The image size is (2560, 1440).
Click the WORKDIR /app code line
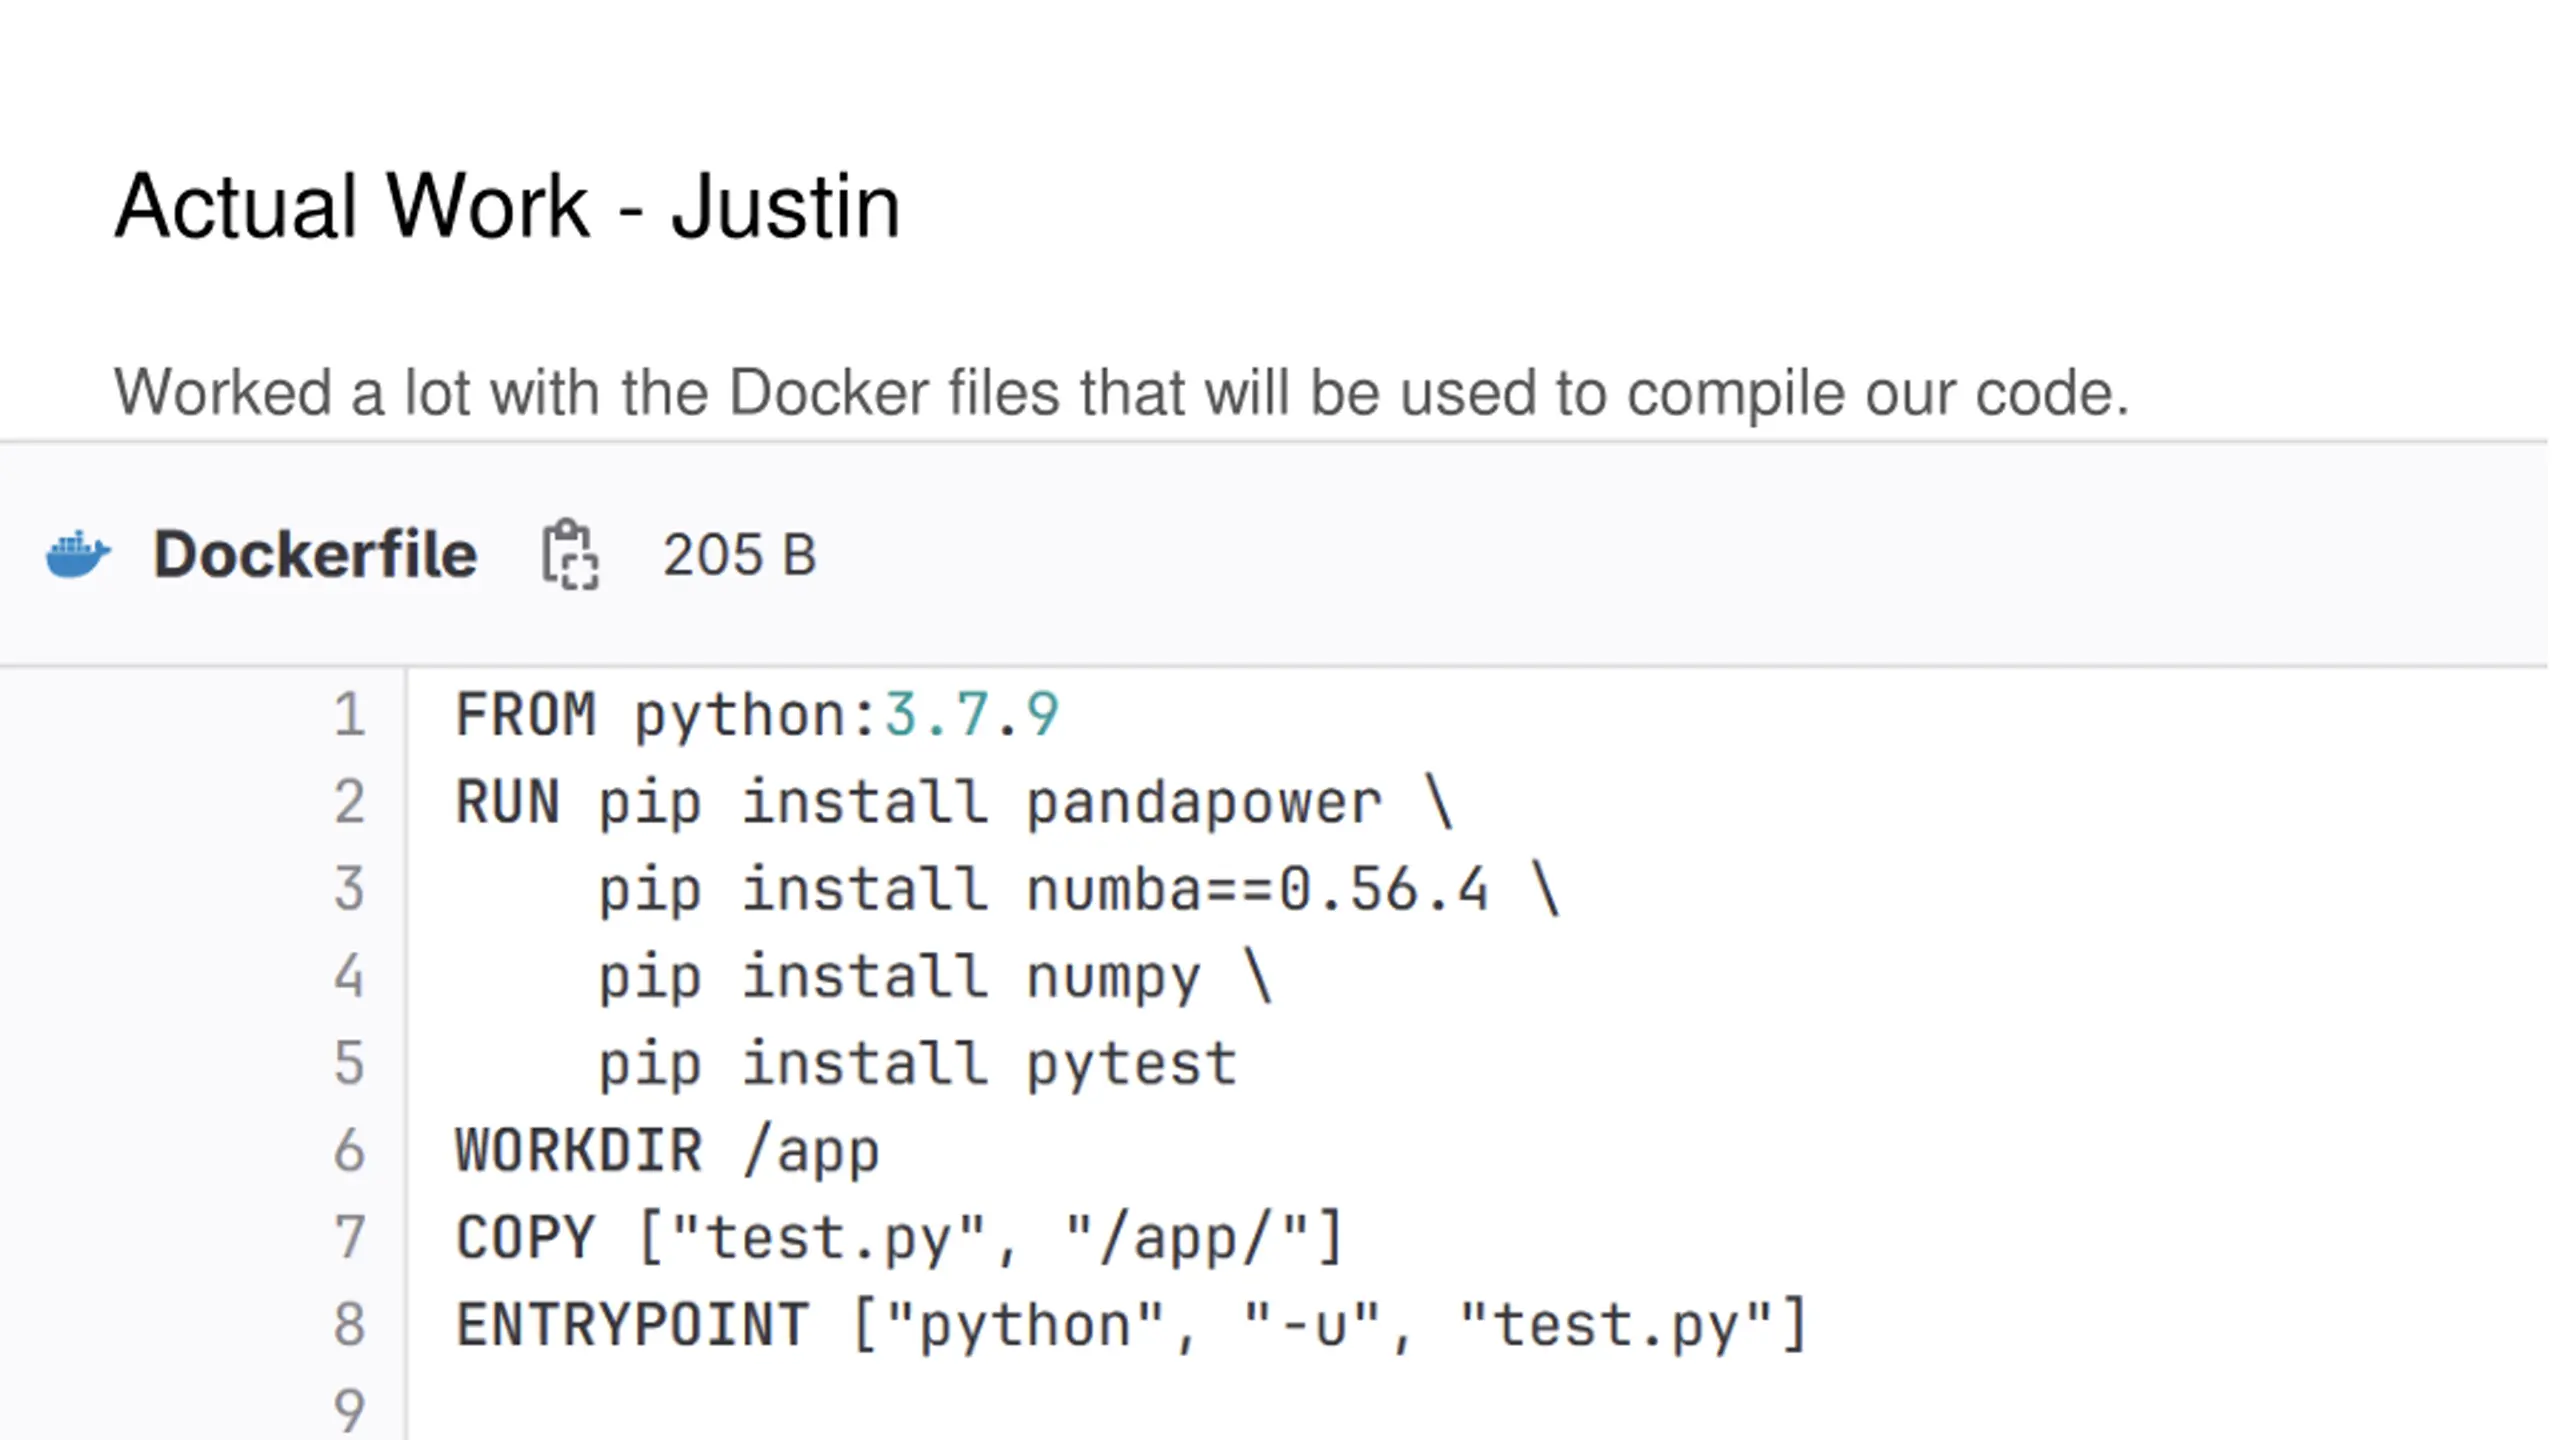[668, 1150]
